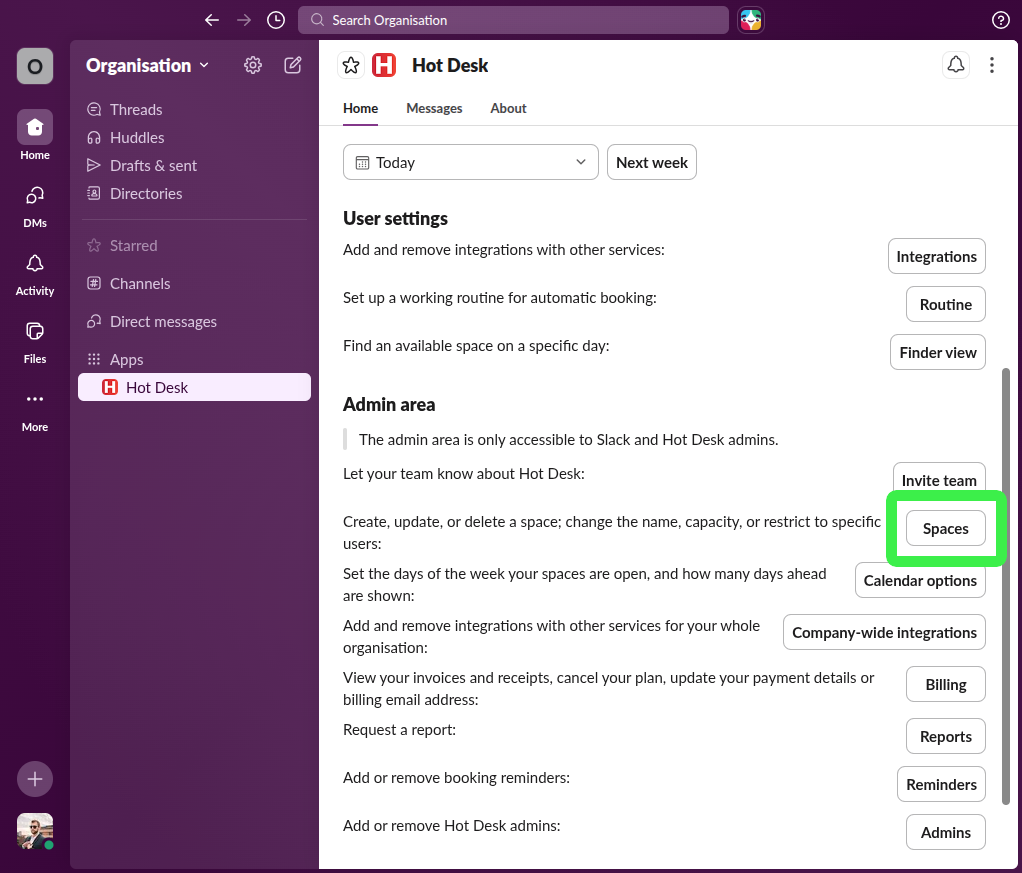Switch to the Messages tab

434,108
